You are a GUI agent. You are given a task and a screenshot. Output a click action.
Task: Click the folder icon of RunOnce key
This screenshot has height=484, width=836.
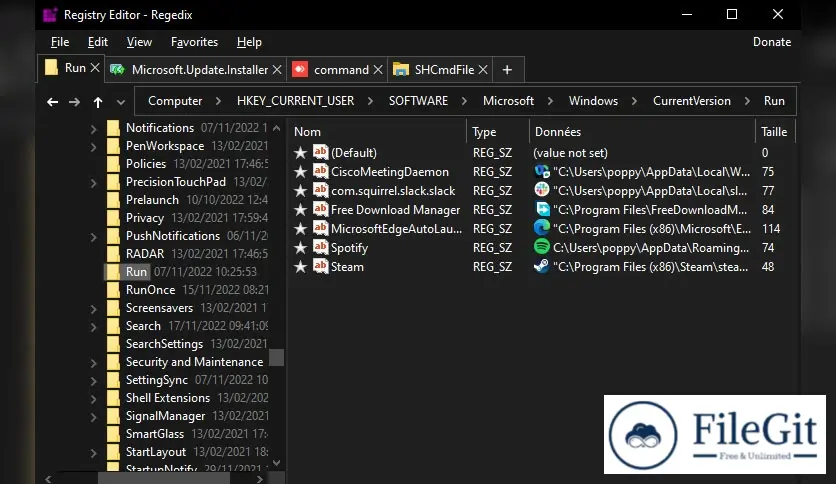click(x=113, y=290)
